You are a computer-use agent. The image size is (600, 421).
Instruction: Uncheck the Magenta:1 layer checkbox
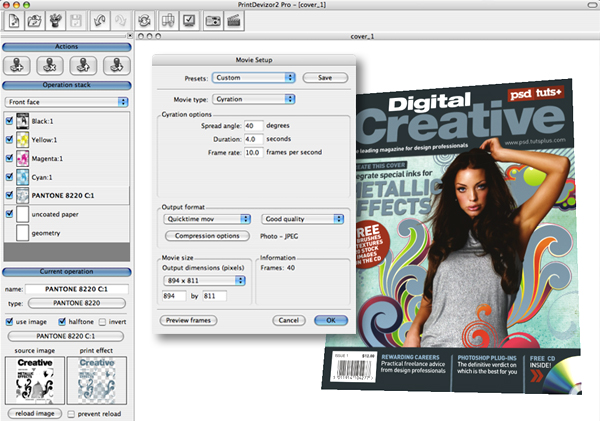tap(10, 158)
